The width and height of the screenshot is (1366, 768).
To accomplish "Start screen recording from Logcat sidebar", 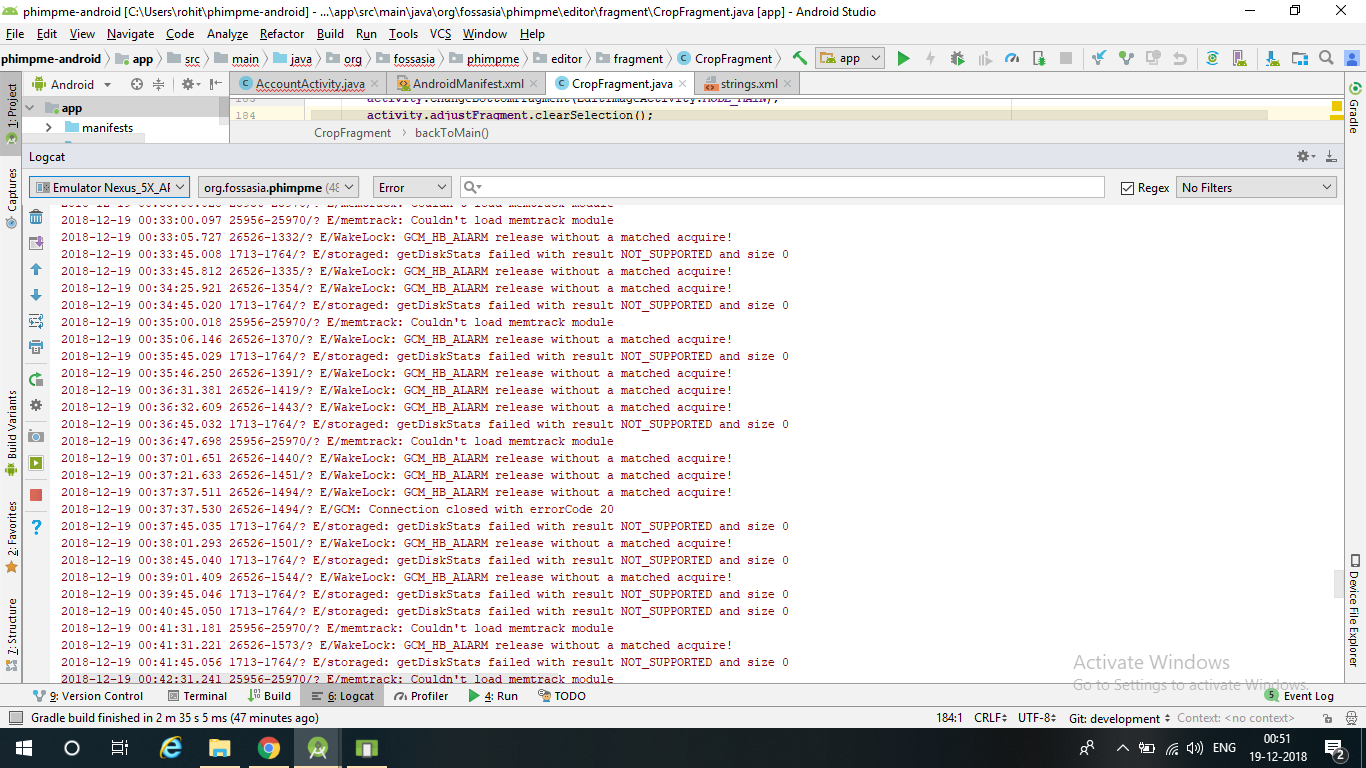I will click(36, 463).
